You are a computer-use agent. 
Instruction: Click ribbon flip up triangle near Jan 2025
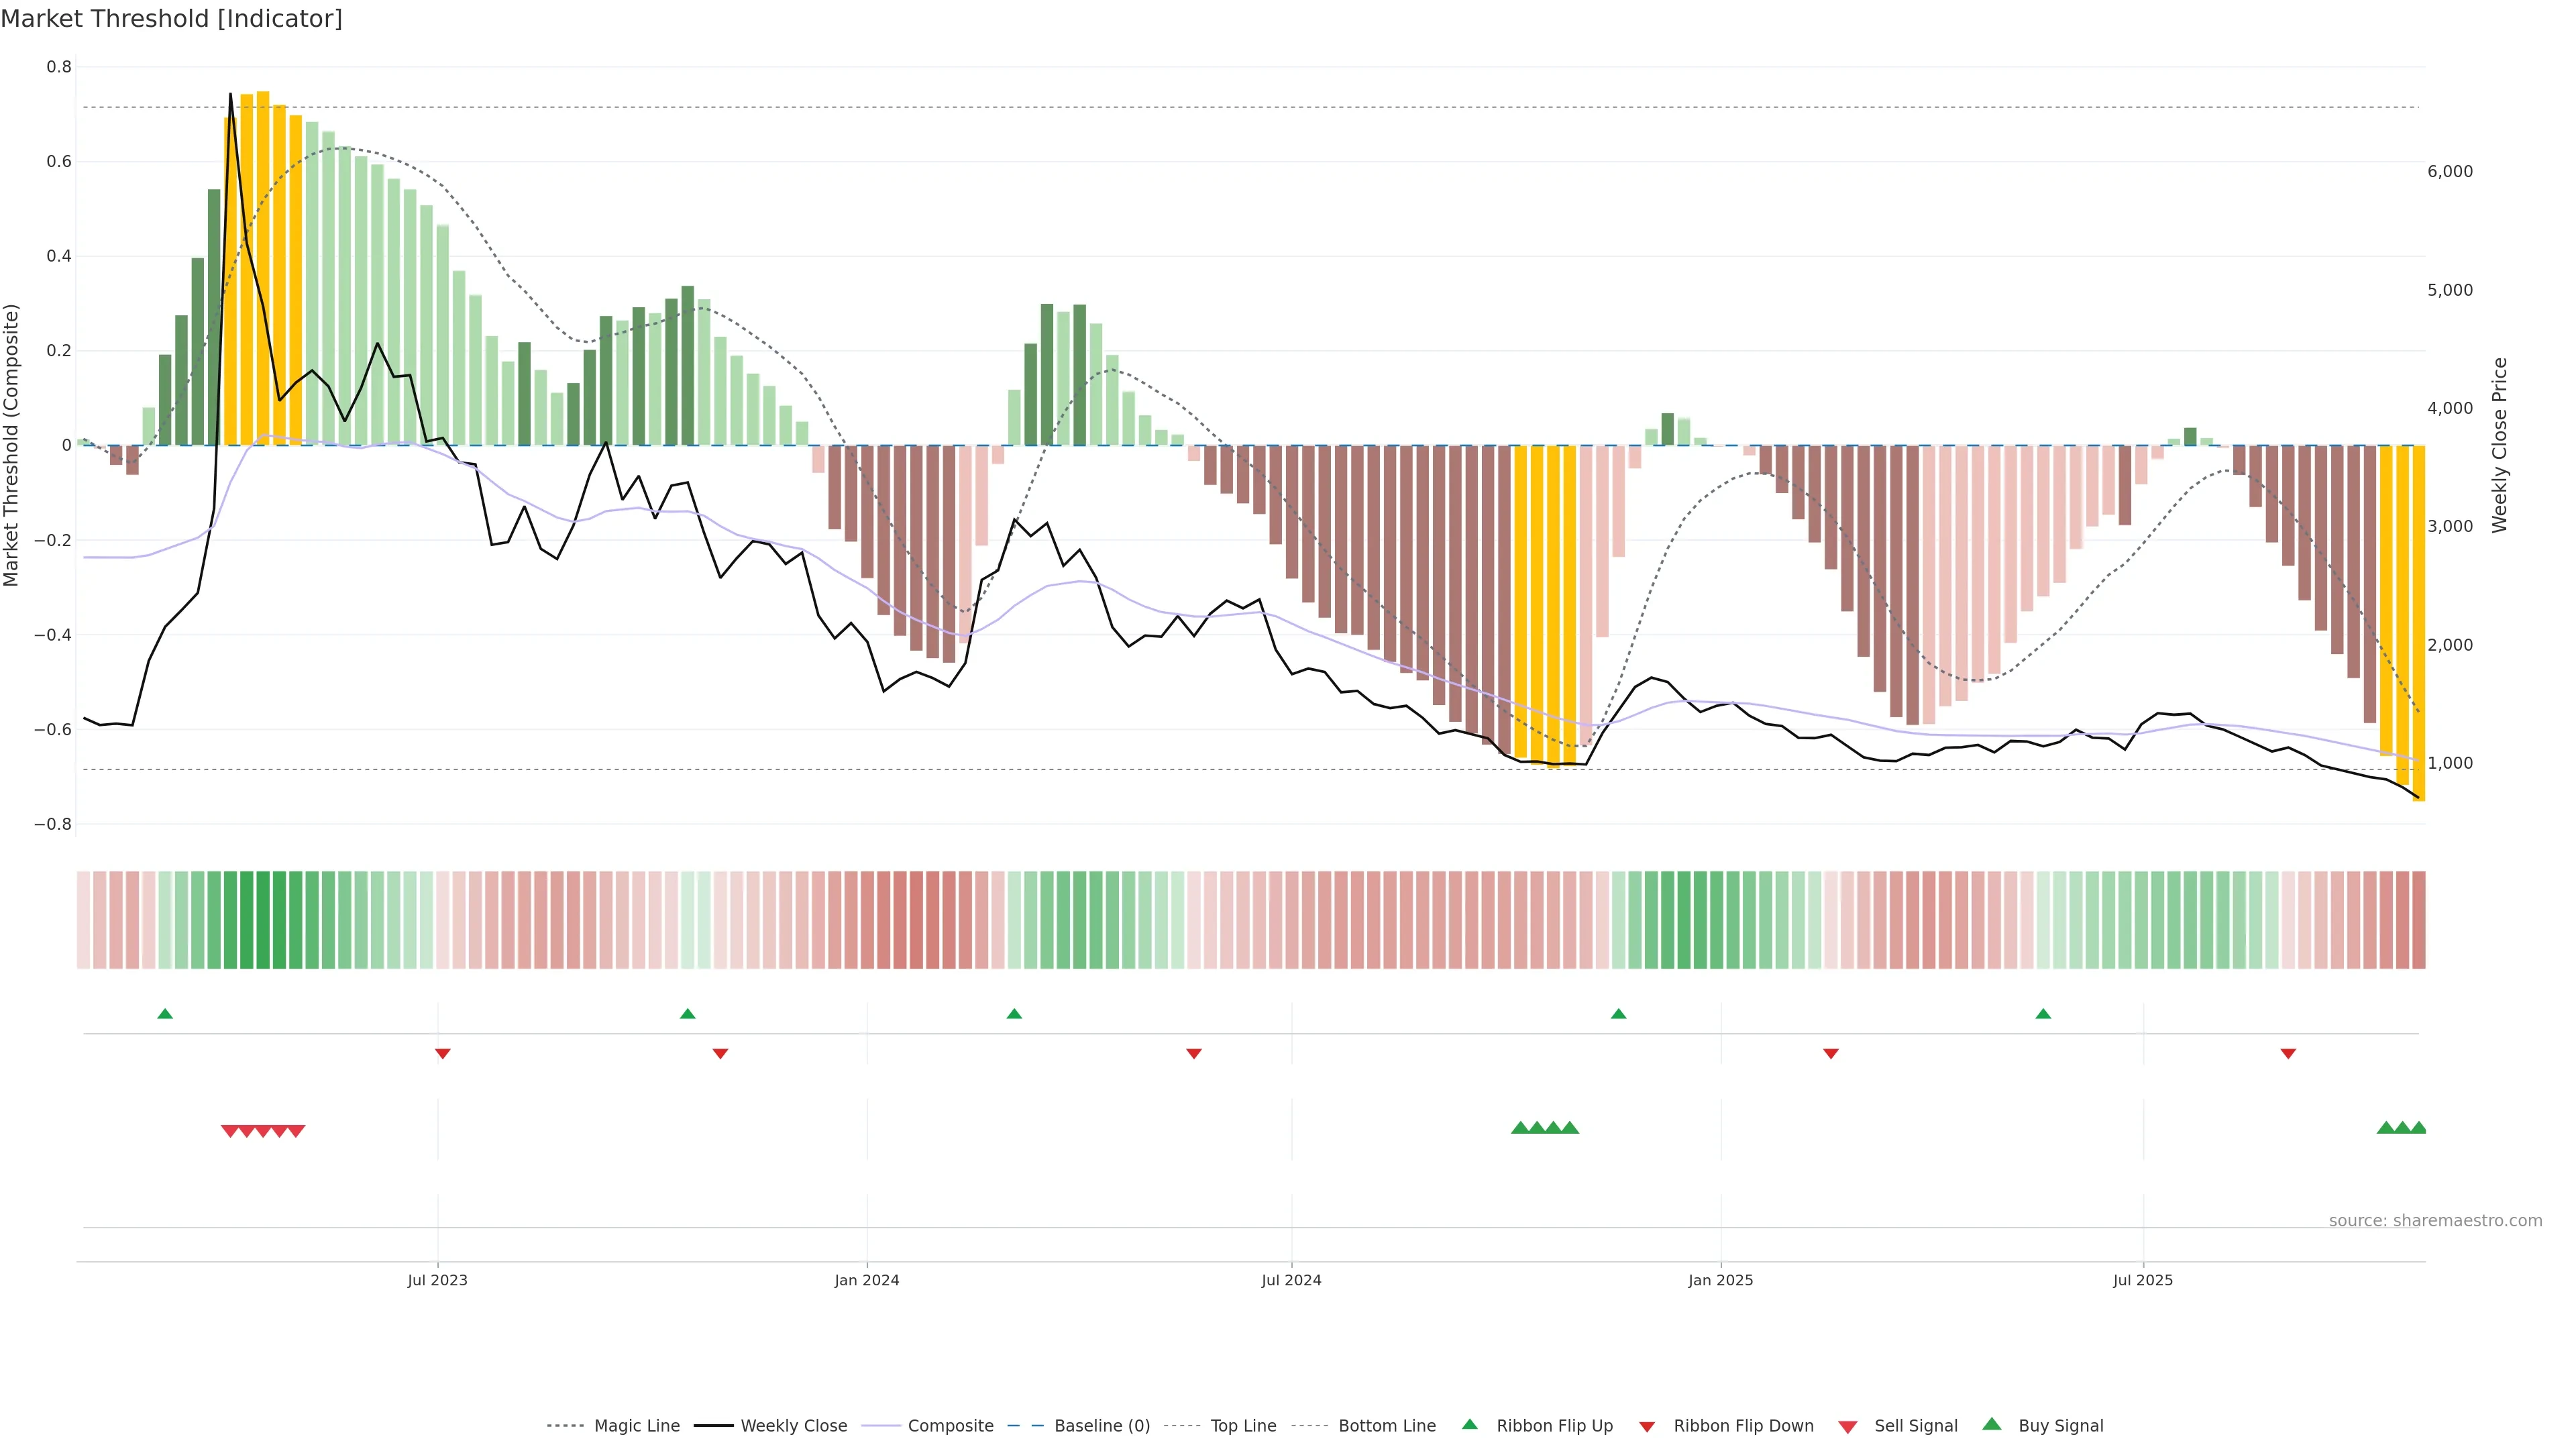(x=1618, y=1014)
